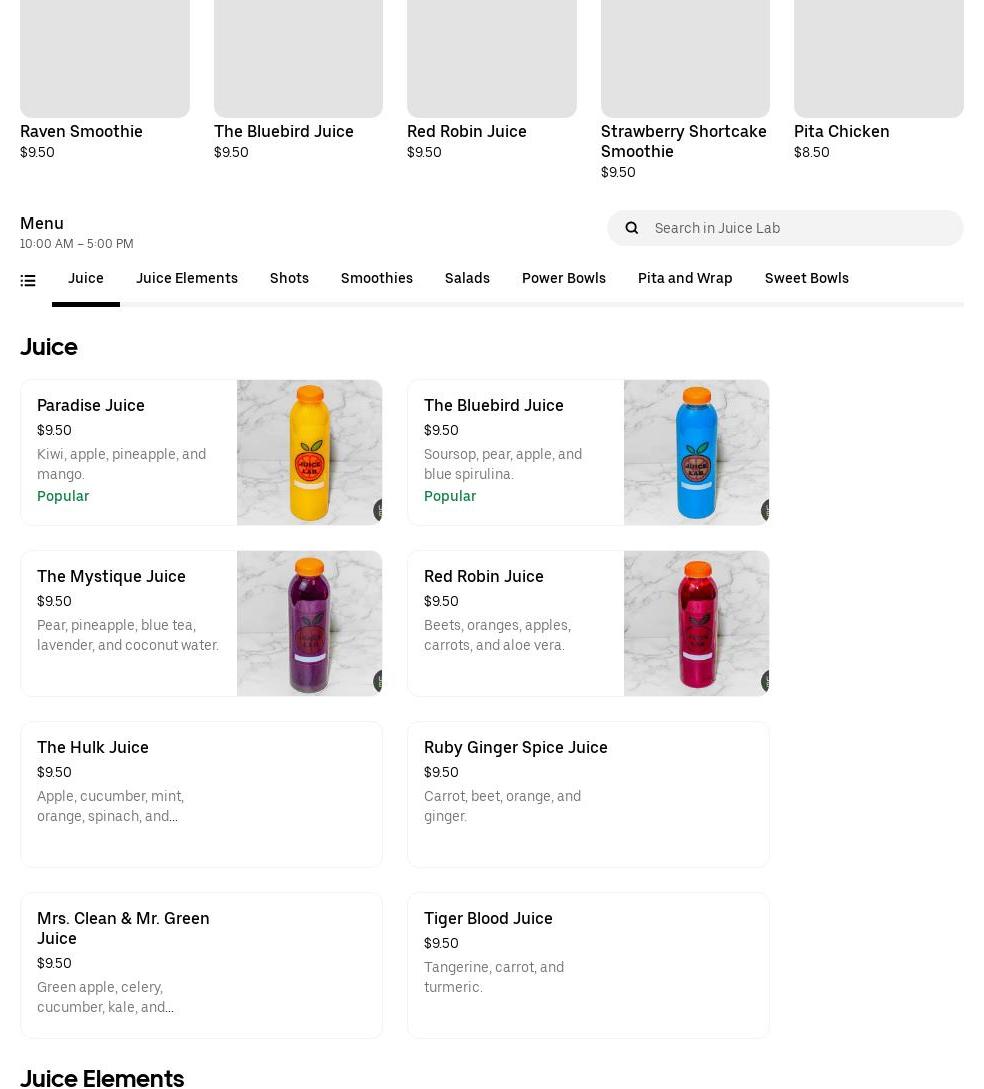Open Tiger Blood Juice details
The height and width of the screenshot is (1089, 984).
(x=588, y=965)
